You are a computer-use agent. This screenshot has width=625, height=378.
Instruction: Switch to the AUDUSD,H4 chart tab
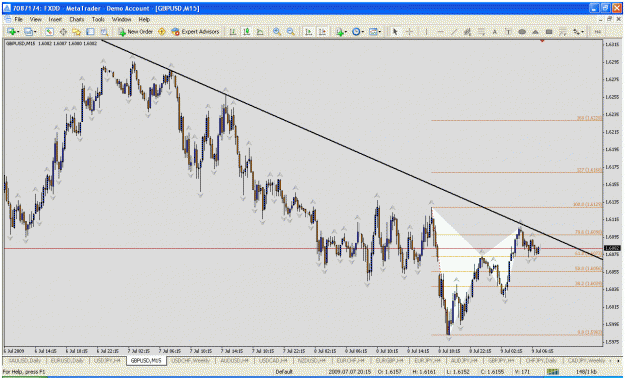(x=234, y=360)
